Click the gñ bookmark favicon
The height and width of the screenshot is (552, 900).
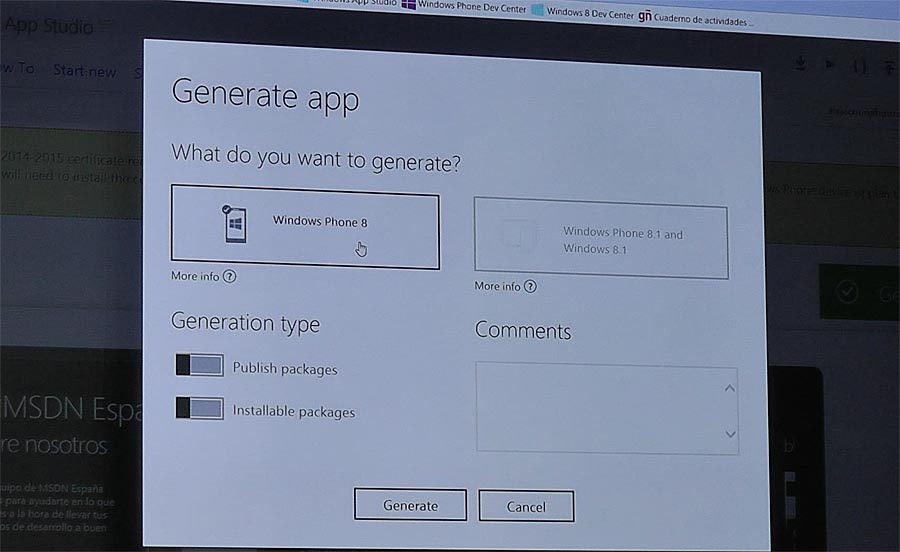(x=645, y=16)
